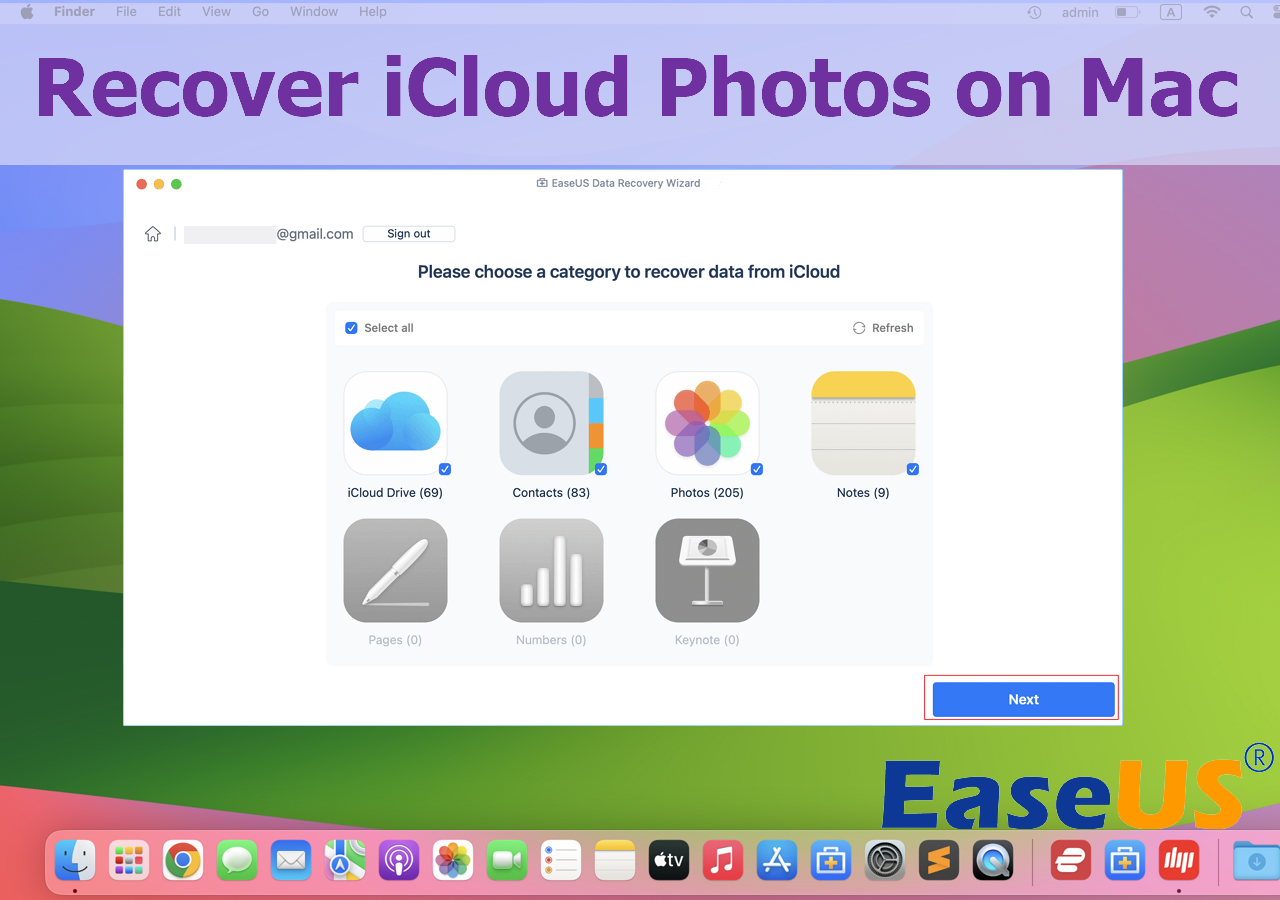Open Reminders from the Dock

click(561, 859)
